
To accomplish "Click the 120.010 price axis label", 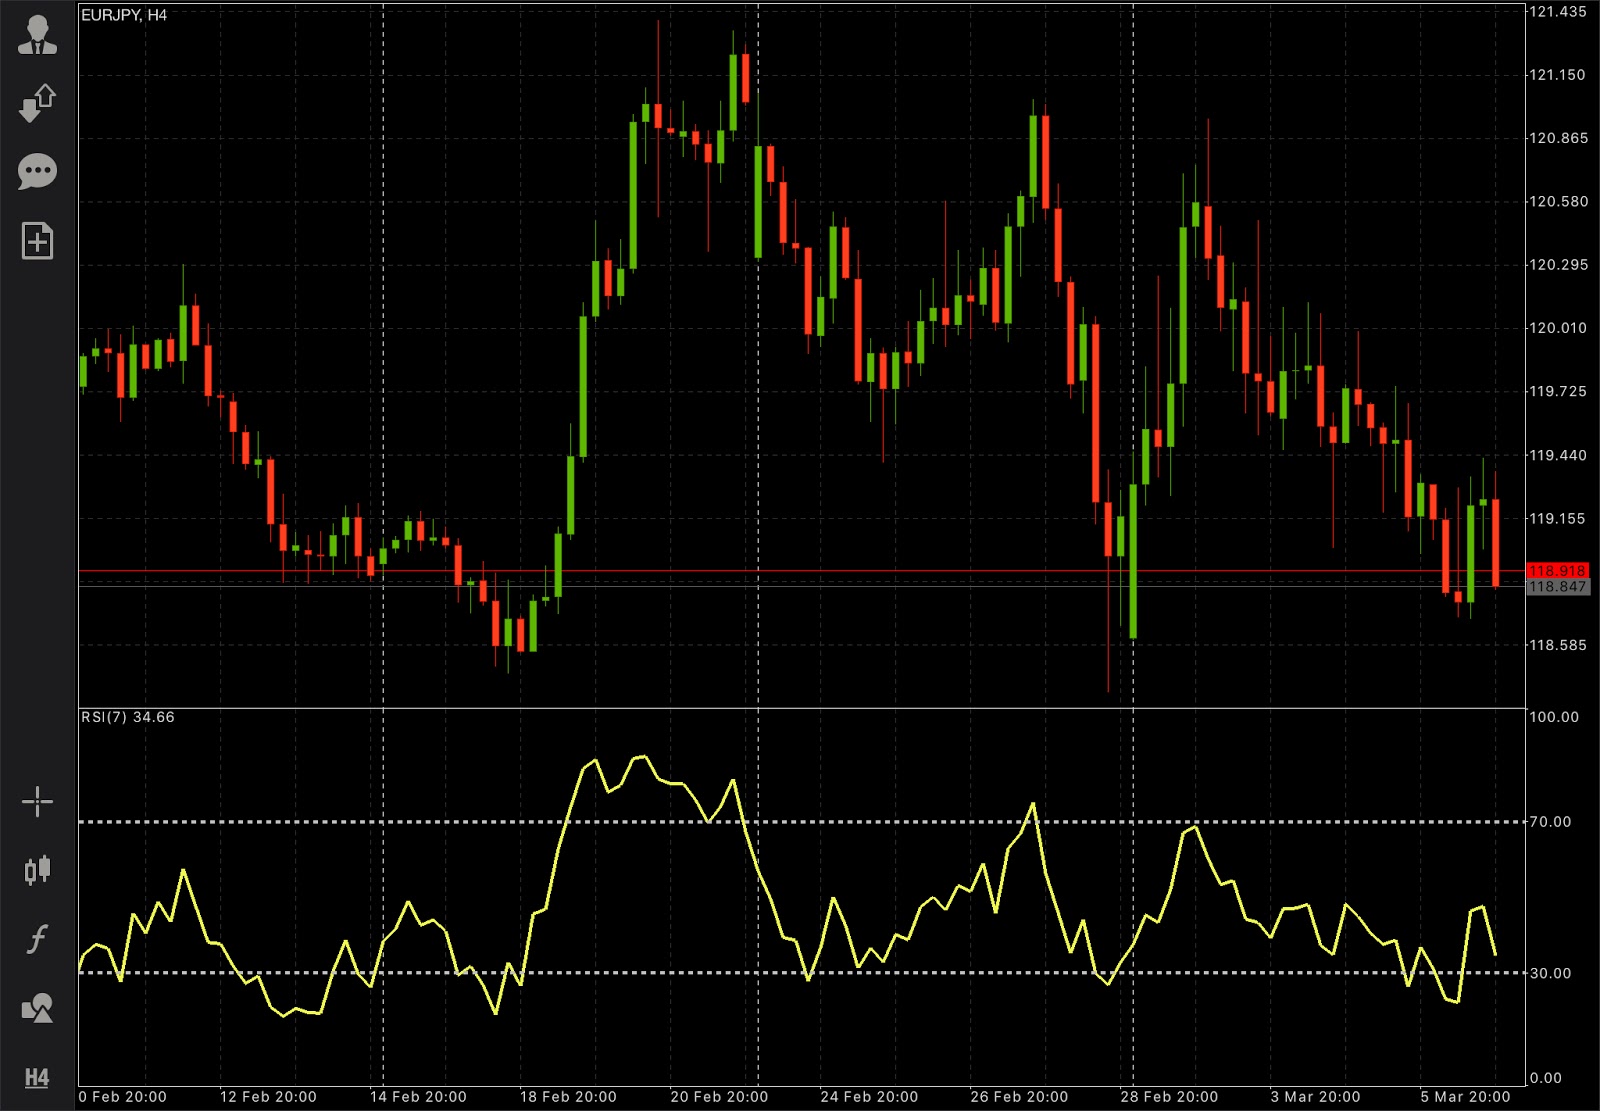I will tap(1558, 328).
